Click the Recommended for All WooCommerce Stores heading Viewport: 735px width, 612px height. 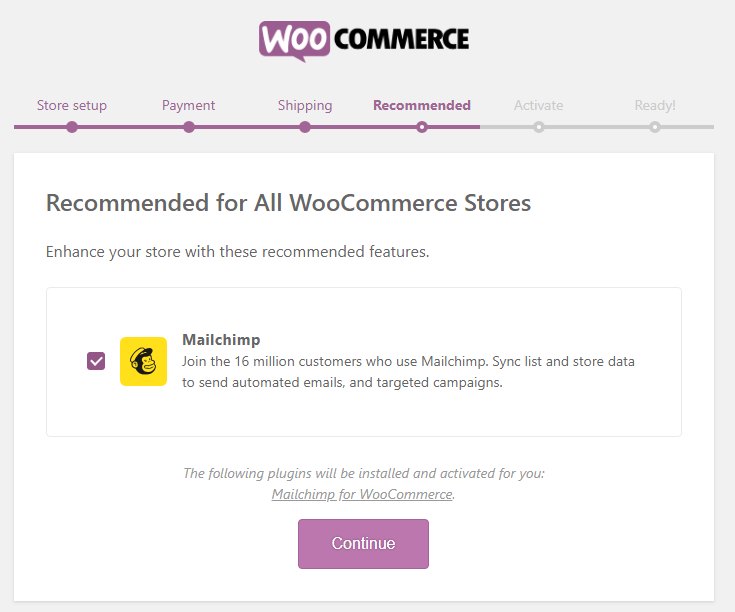(x=288, y=203)
